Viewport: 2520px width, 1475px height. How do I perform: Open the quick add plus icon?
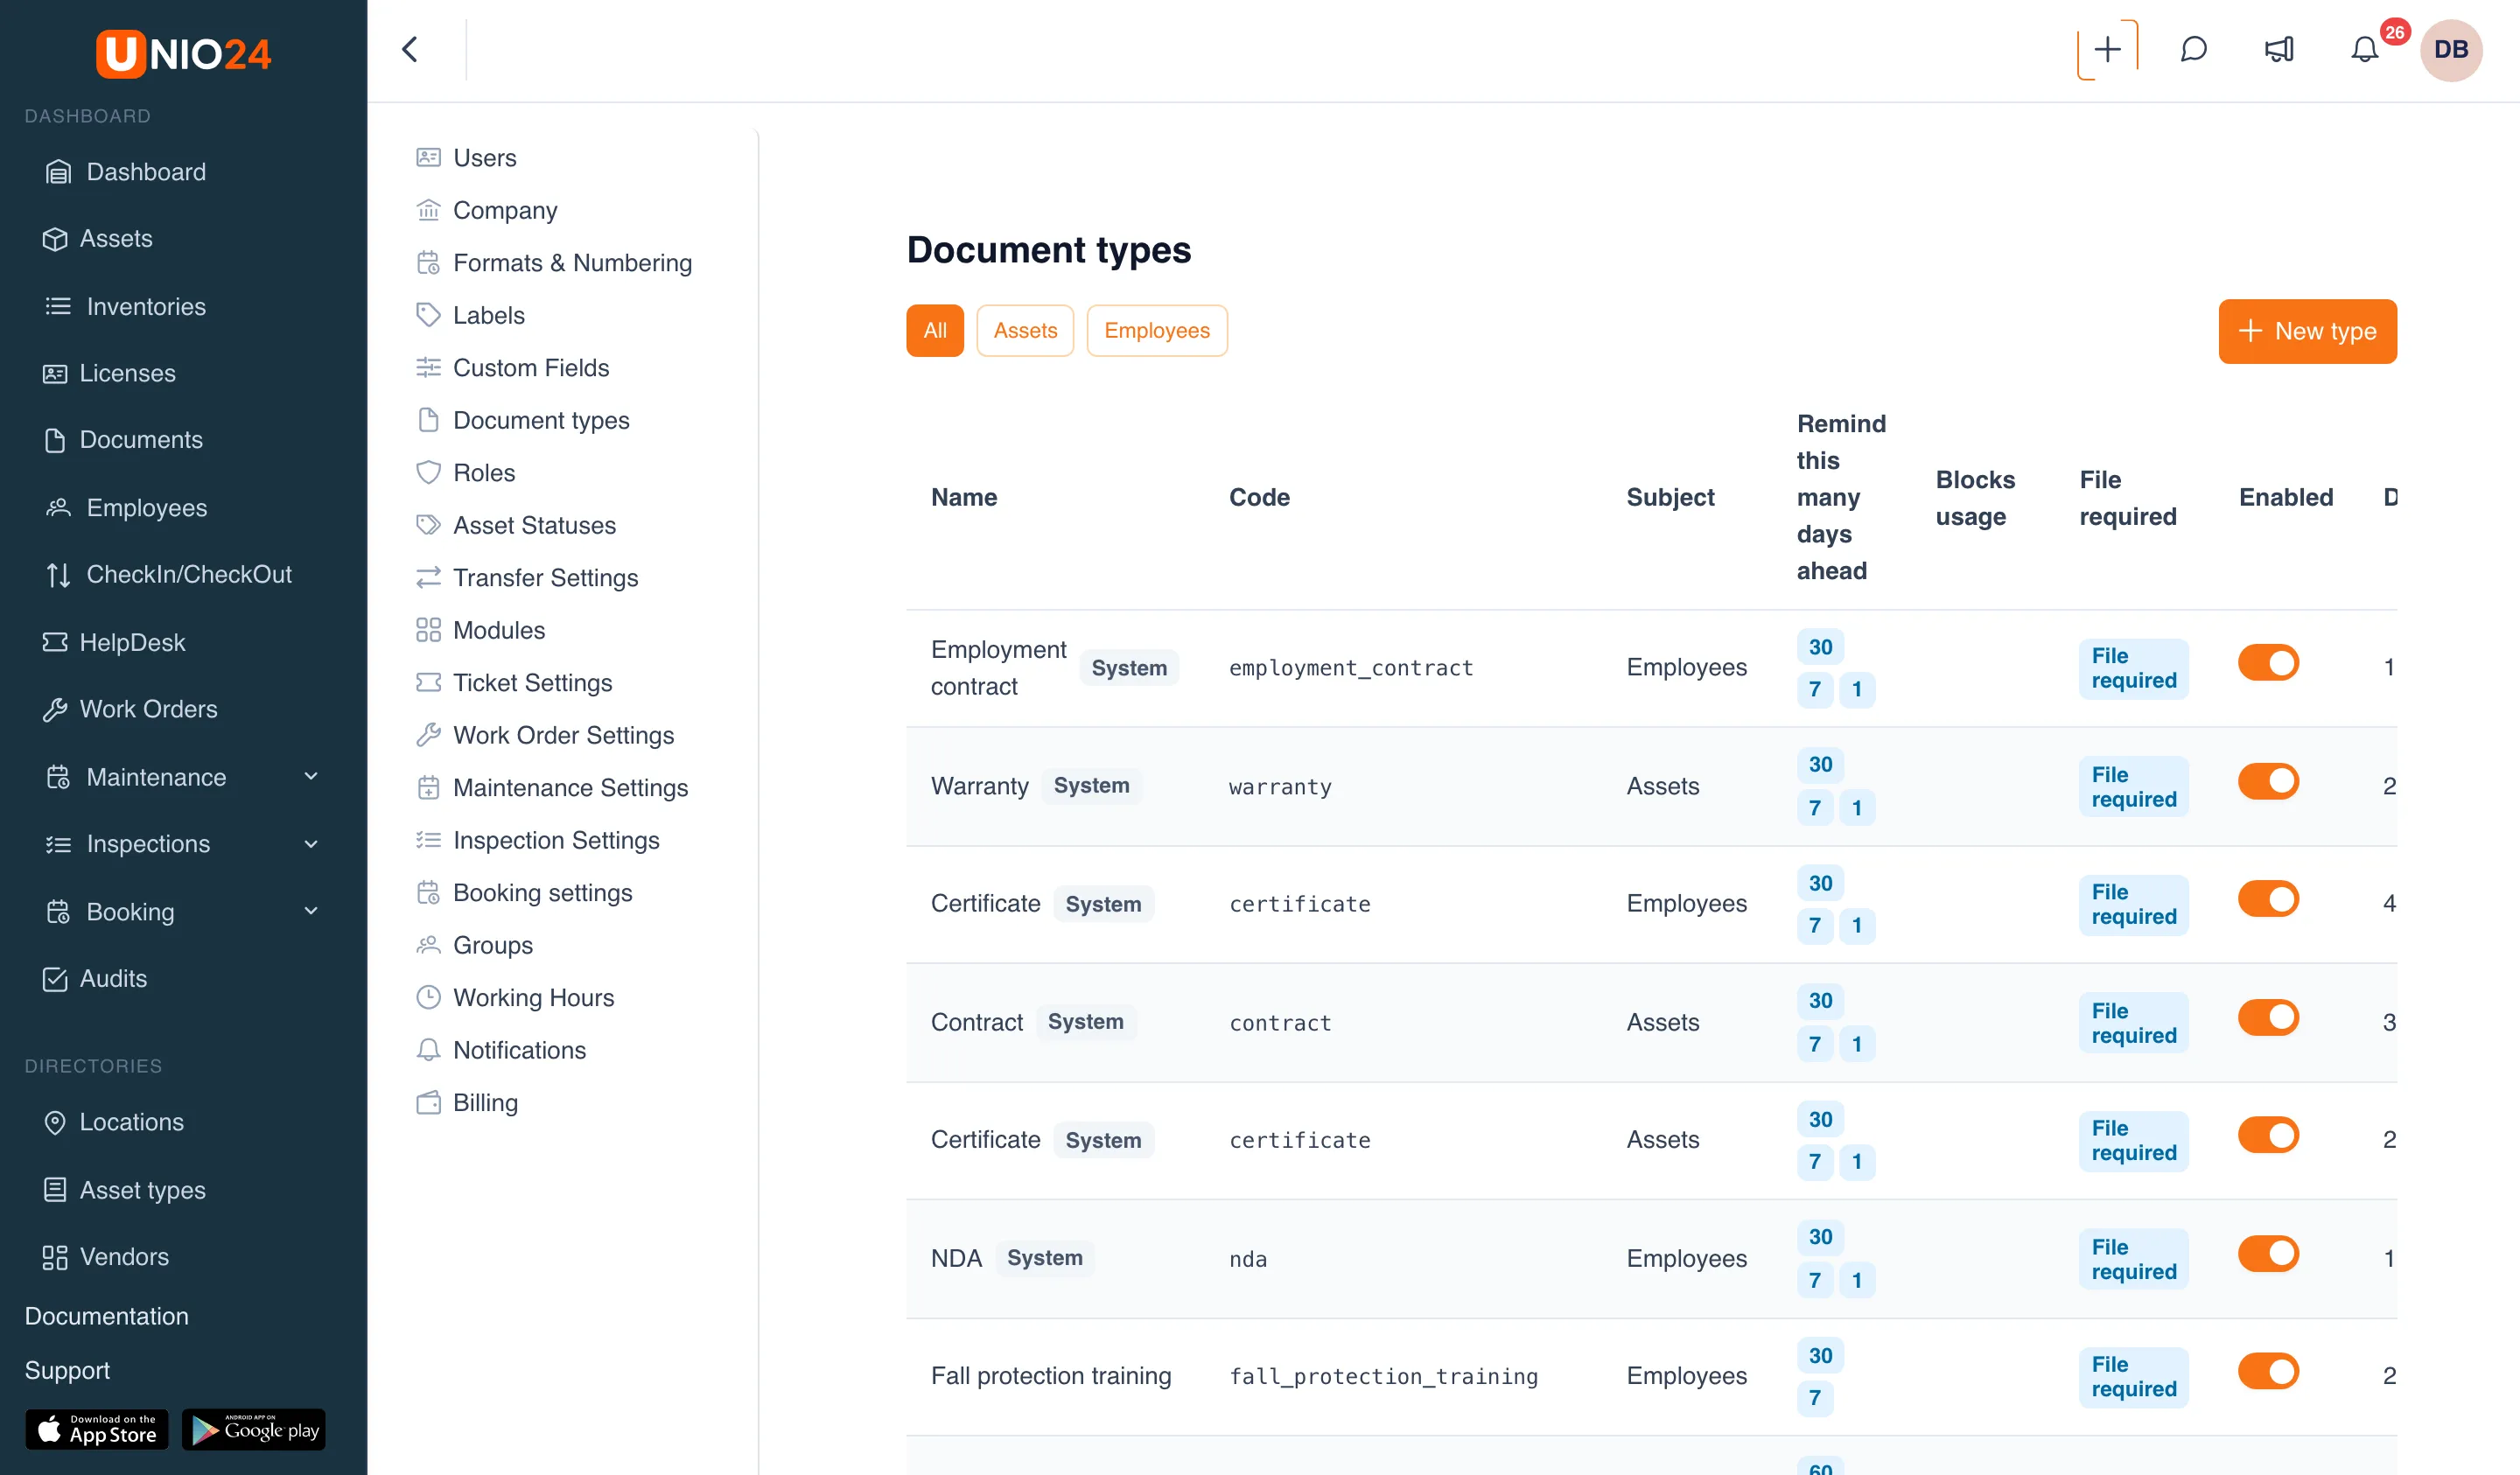click(x=2107, y=49)
